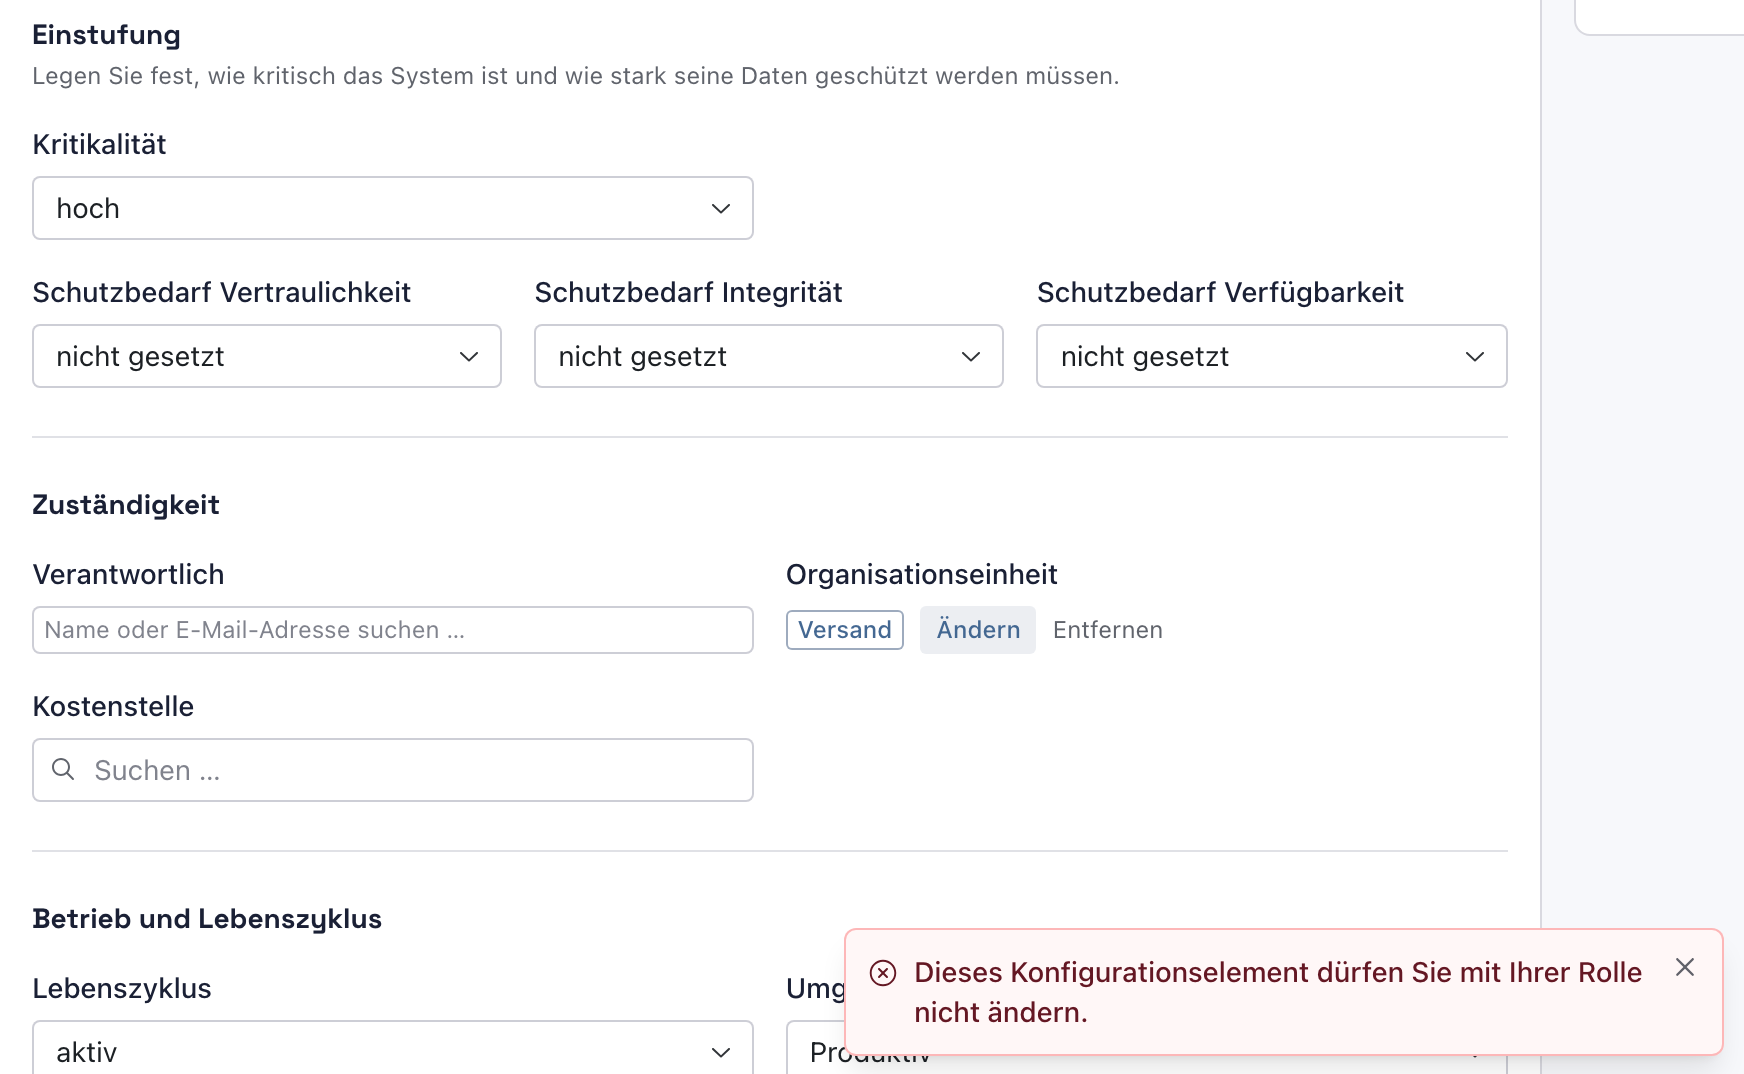The image size is (1744, 1074).
Task: Click the Kritikalität field label
Action: pos(100,145)
